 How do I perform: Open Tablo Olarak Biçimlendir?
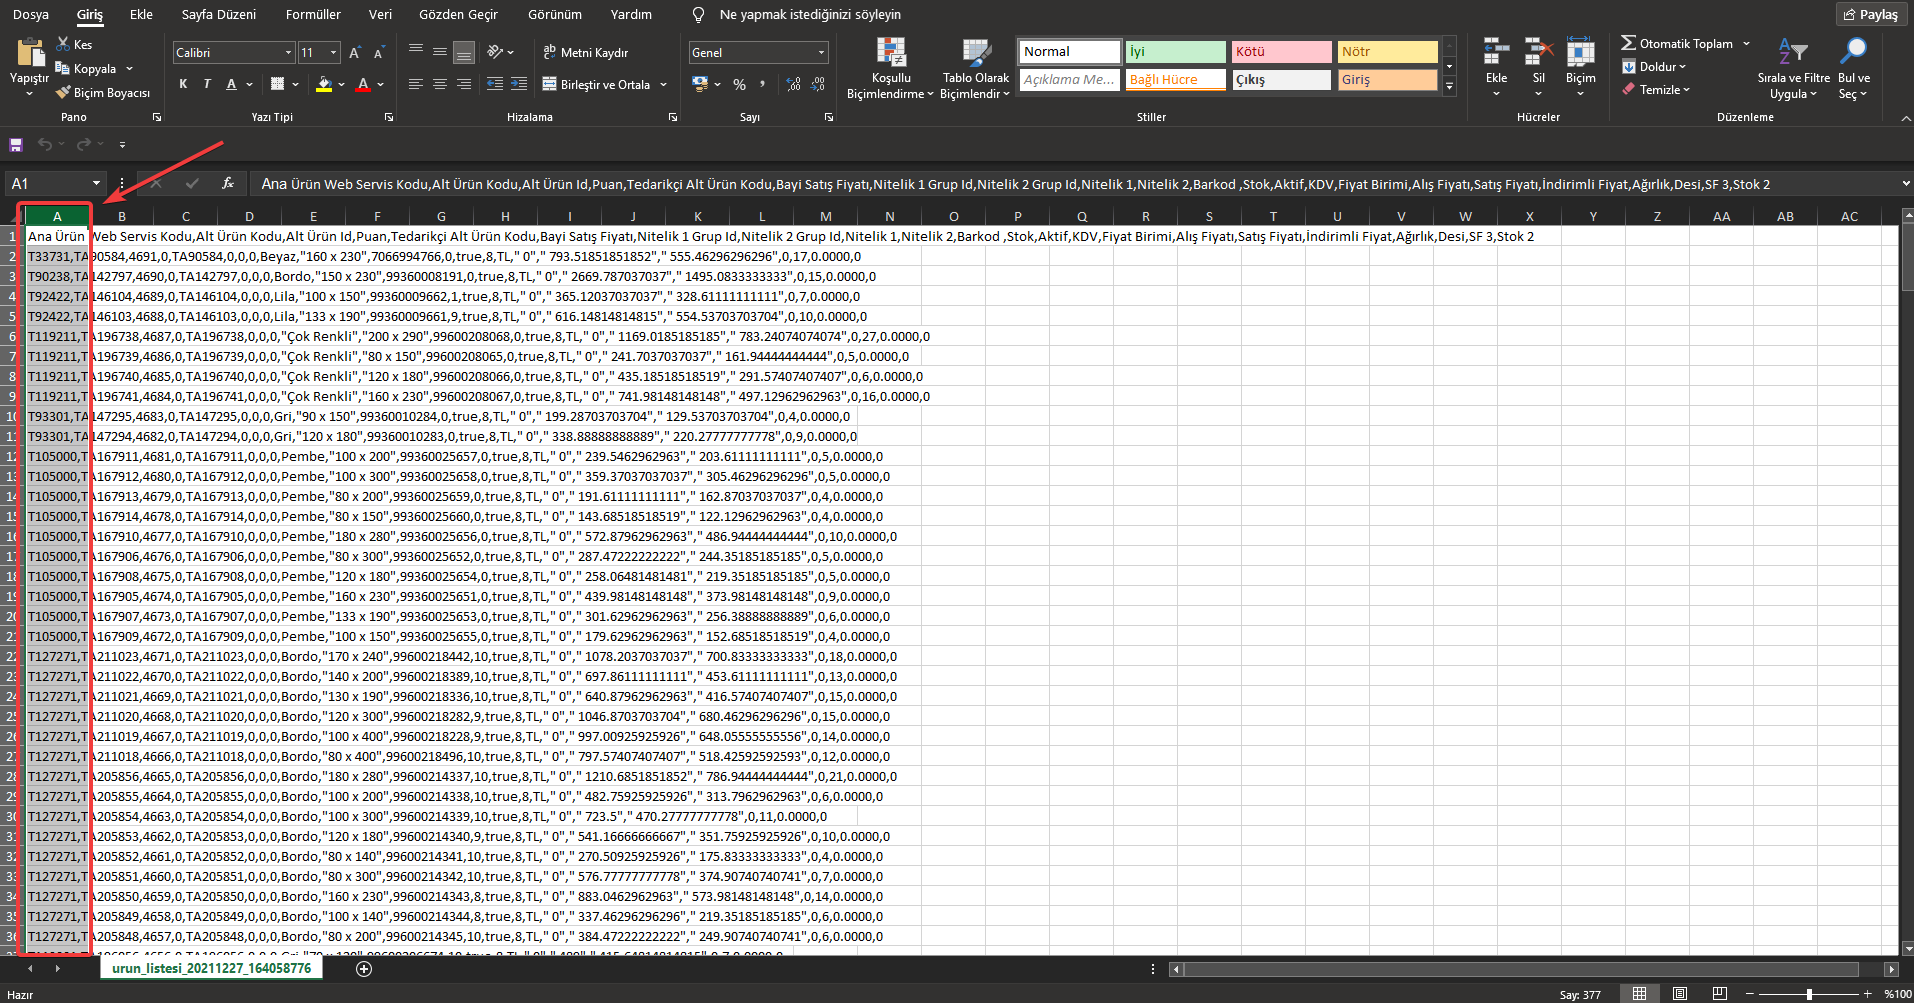tap(975, 68)
